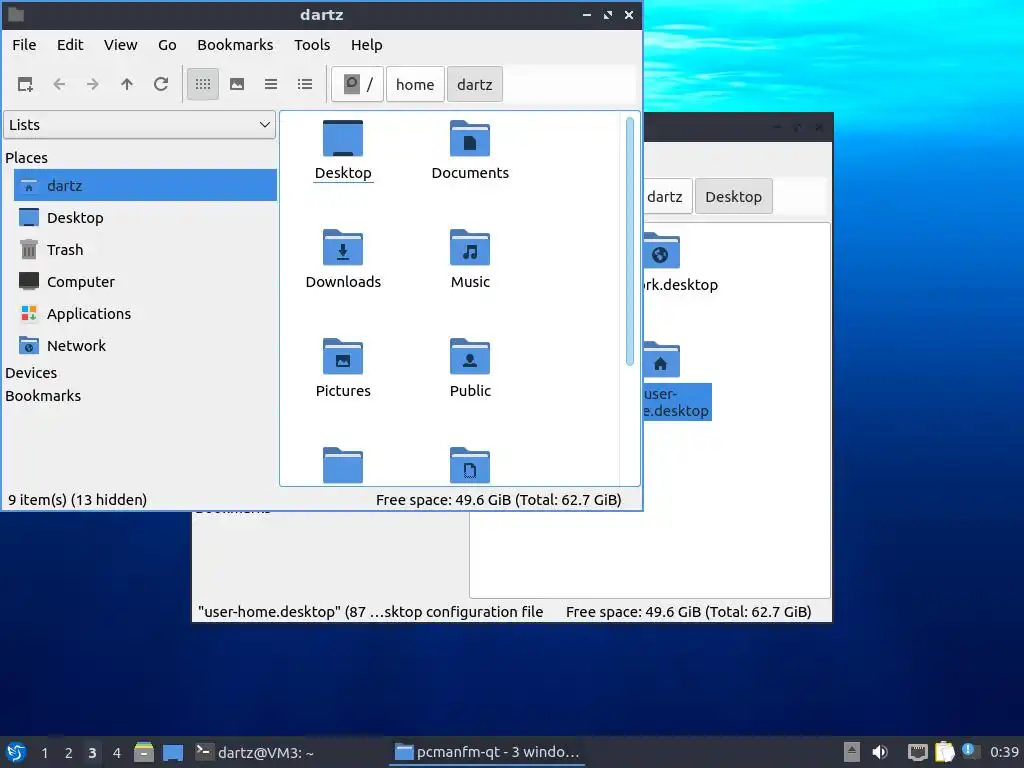Open a new tab with the toolbar icon
The width and height of the screenshot is (1024, 768).
[25, 84]
